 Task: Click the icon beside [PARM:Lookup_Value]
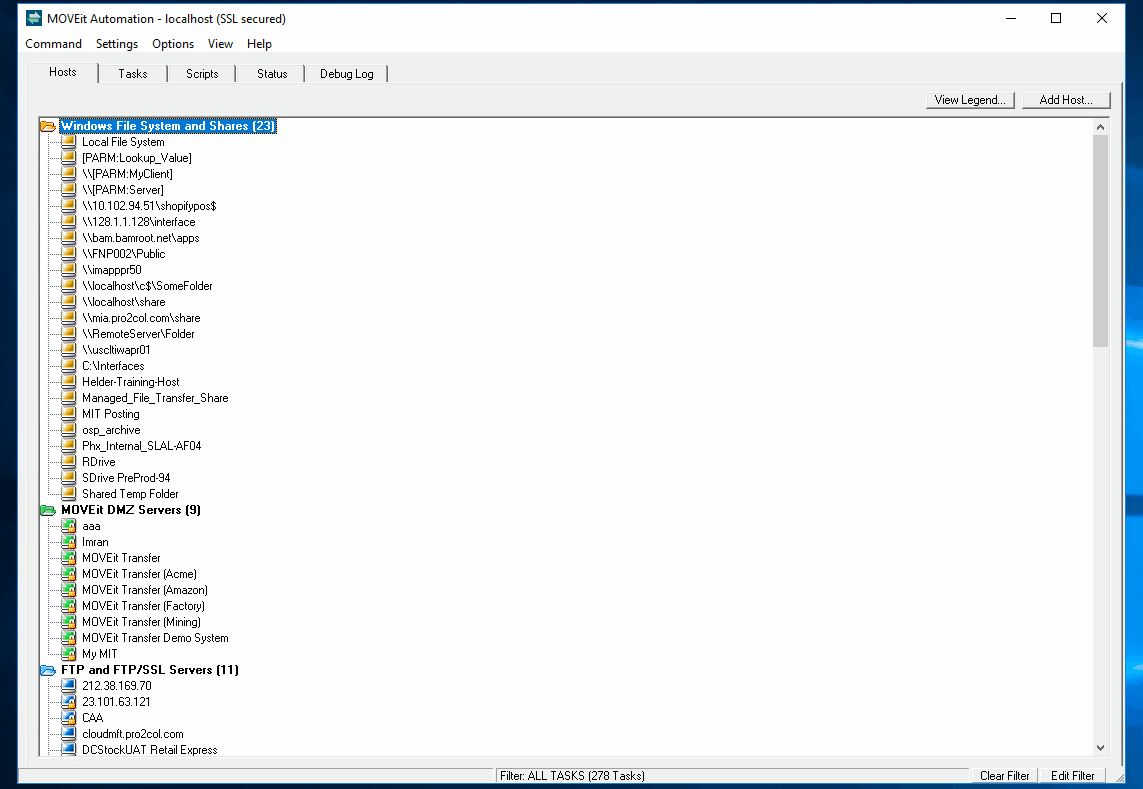coord(69,158)
